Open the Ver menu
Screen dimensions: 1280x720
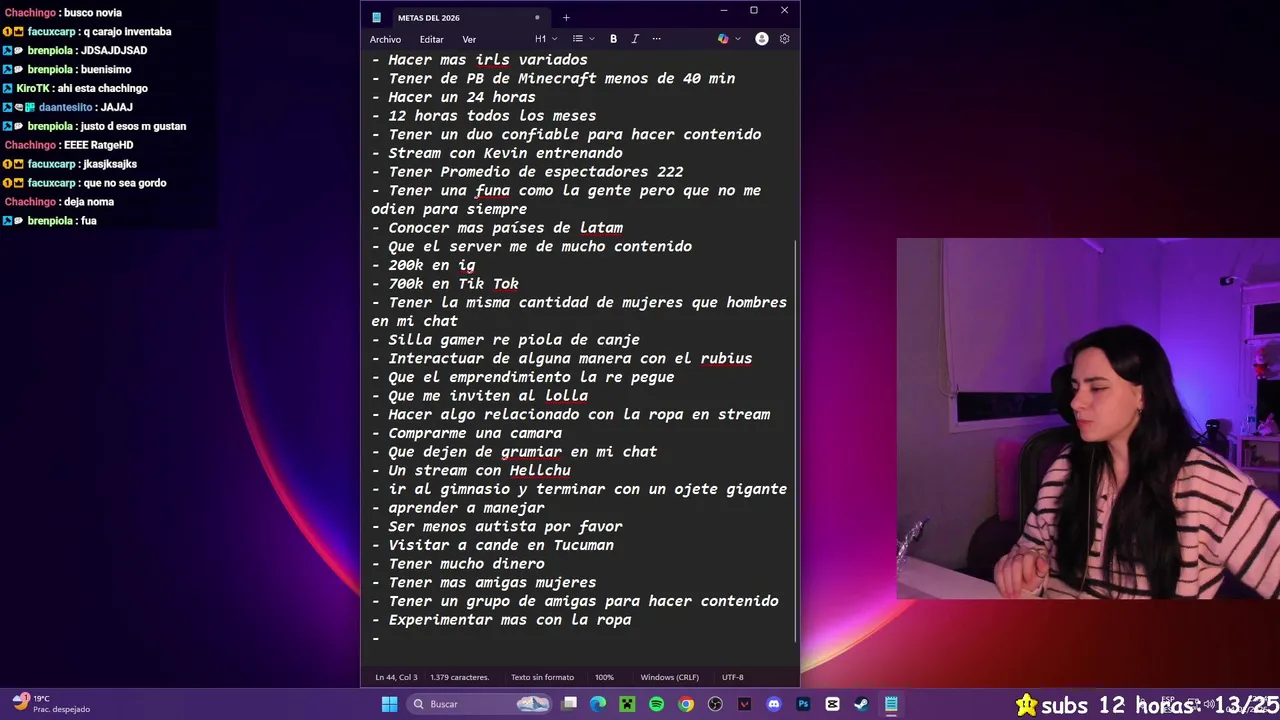(x=469, y=39)
